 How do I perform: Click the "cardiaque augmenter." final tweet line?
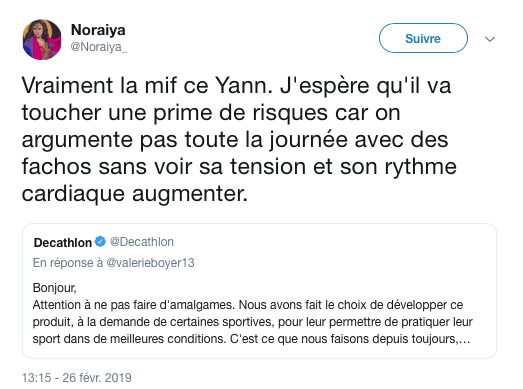pyautogui.click(x=135, y=193)
